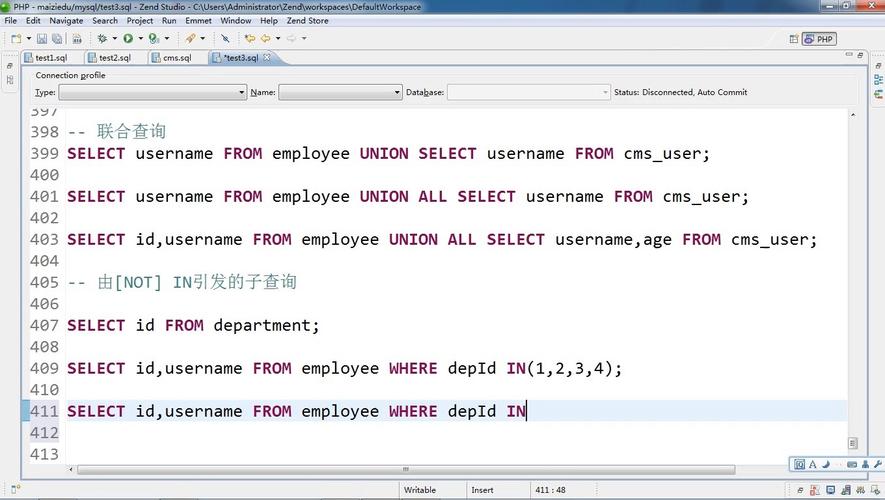Switch to the cms.sql tab

pyautogui.click(x=172, y=58)
